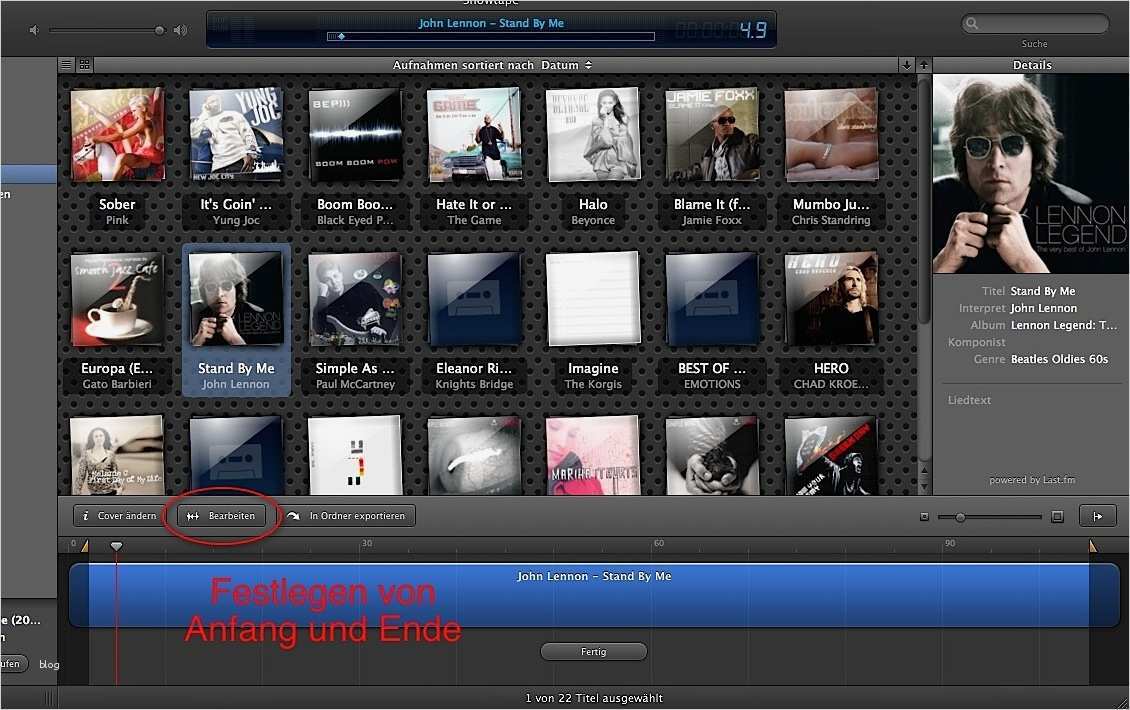
Task: Click the scrollbar down arrow
Action: 924,487
